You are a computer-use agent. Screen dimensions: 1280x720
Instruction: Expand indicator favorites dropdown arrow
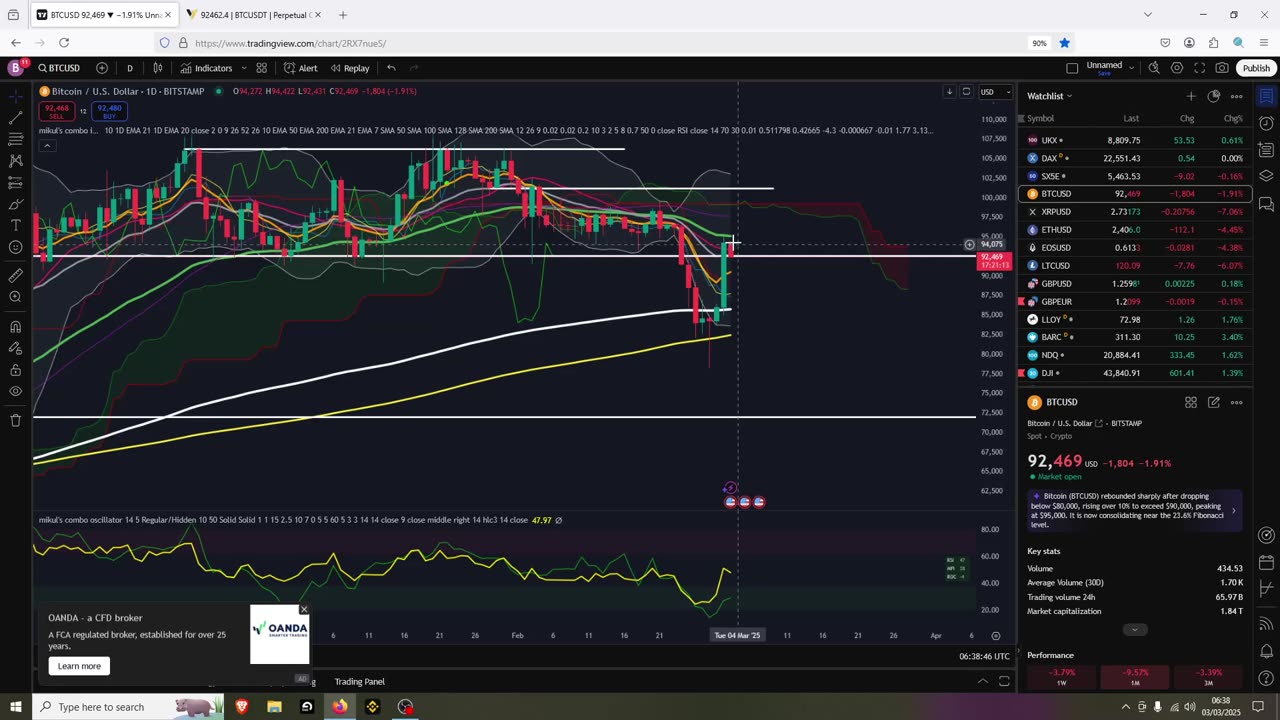click(242, 68)
